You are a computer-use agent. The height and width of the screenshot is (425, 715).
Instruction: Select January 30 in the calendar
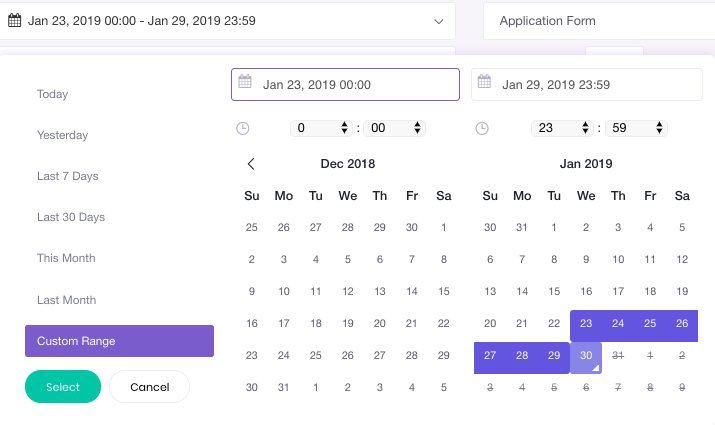pos(586,356)
